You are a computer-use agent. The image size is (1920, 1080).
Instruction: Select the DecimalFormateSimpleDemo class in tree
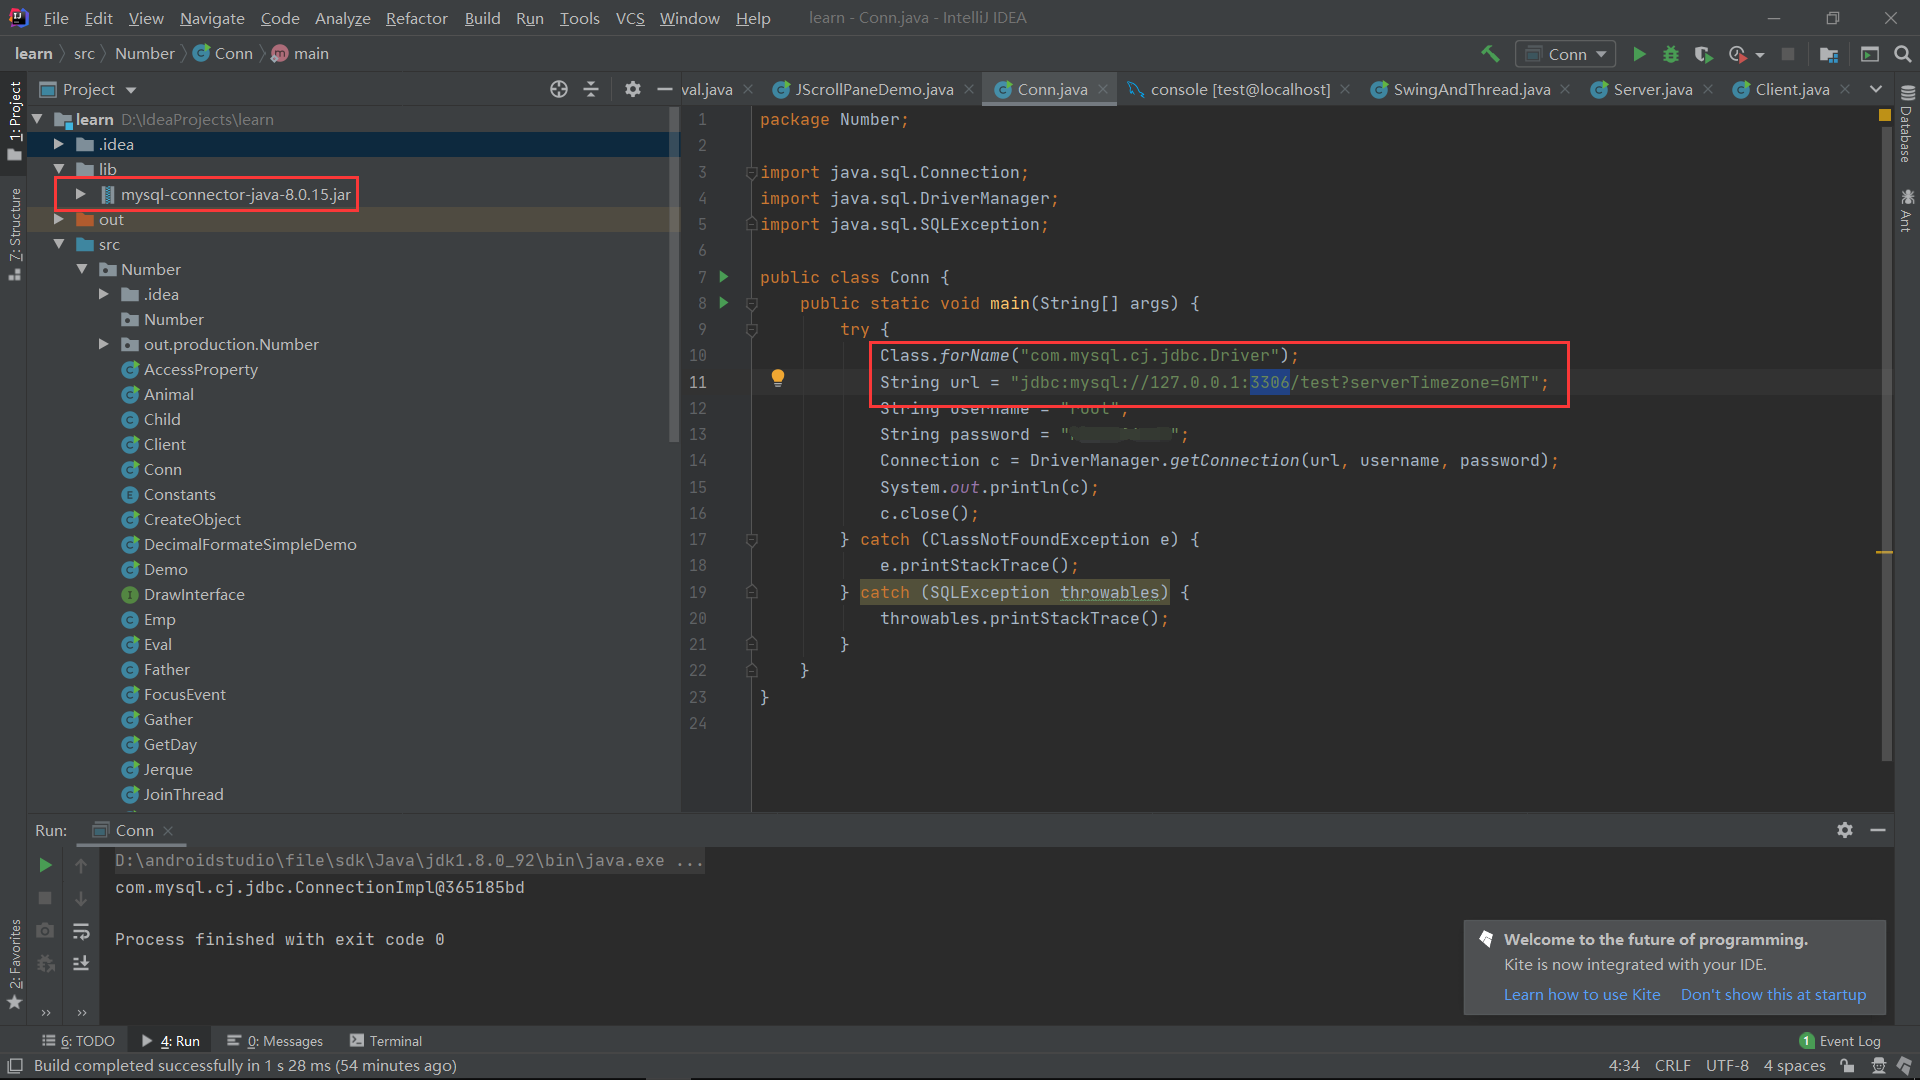[250, 544]
